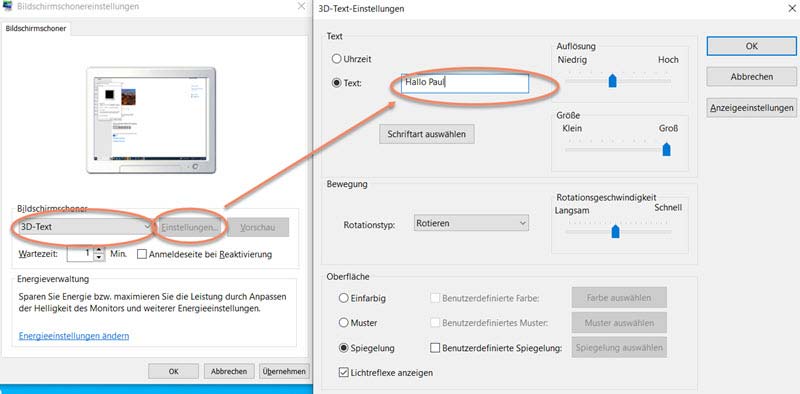The height and width of the screenshot is (394, 800).
Task: Open Anzeigeeinstellungen
Action: pos(751,108)
